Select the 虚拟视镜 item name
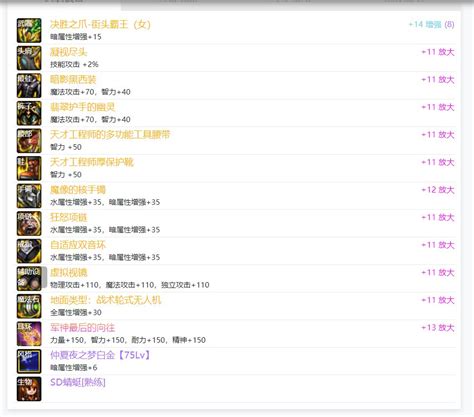Screen dimensions: 474x417 pyautogui.click(x=68, y=272)
